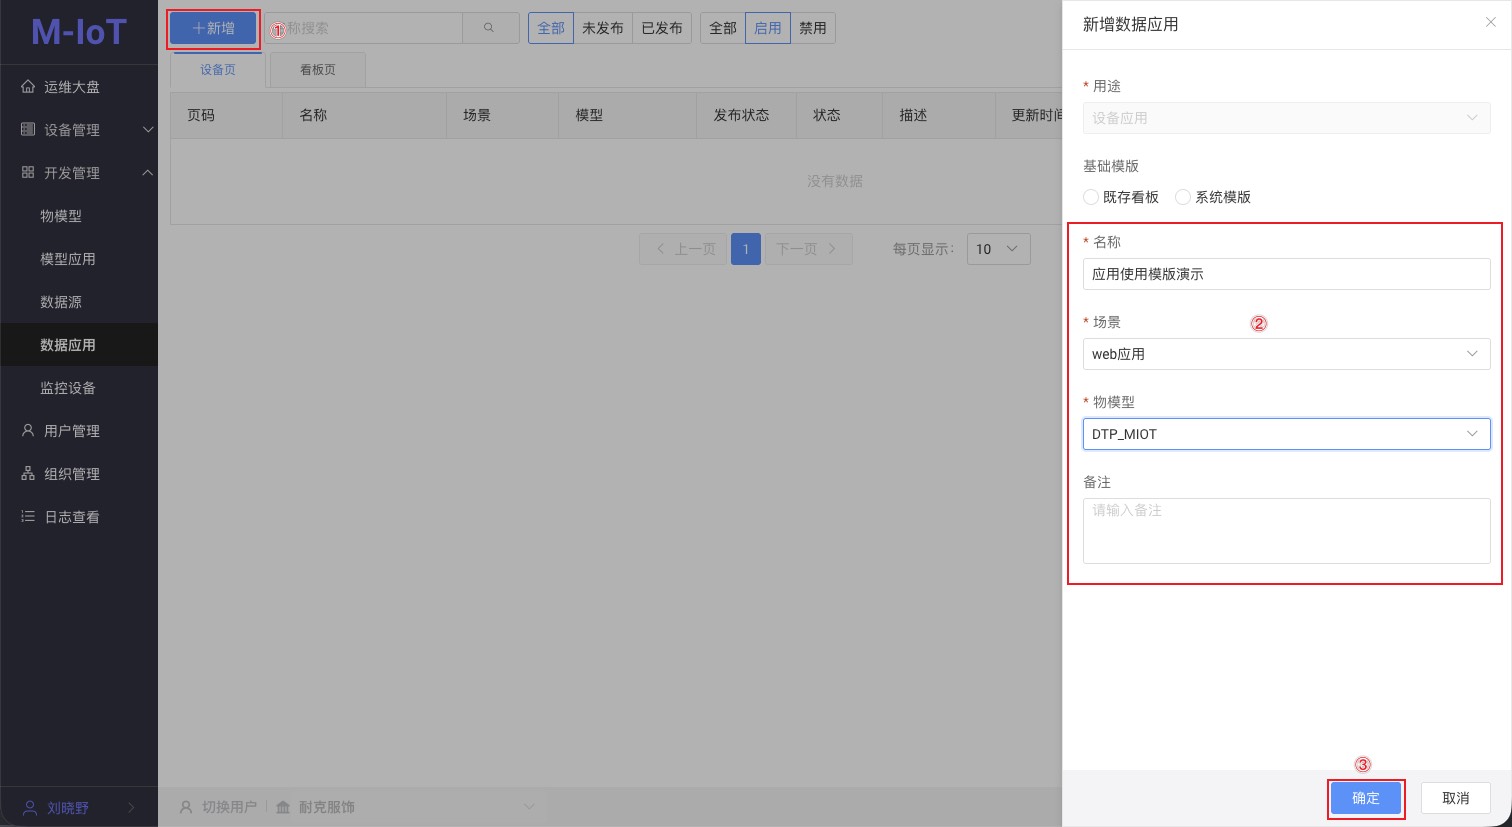Select the 系统模版 radio option
The height and width of the screenshot is (827, 1512).
click(x=1183, y=197)
